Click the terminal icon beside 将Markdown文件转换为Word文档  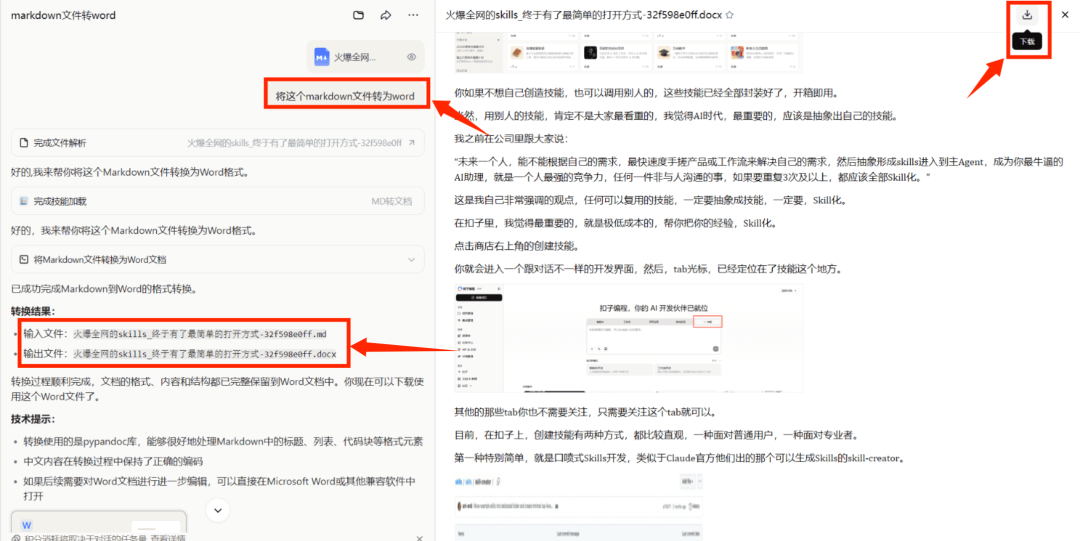24,260
